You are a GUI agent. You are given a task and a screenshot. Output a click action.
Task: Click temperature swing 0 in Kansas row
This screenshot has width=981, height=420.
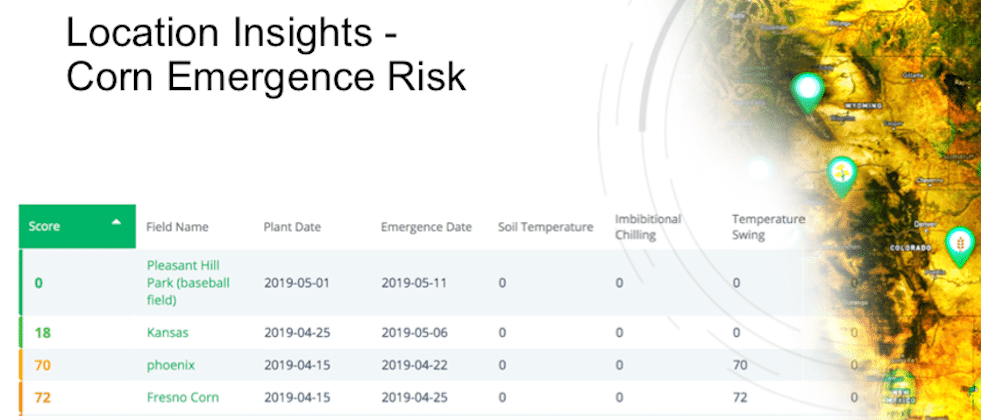point(736,332)
